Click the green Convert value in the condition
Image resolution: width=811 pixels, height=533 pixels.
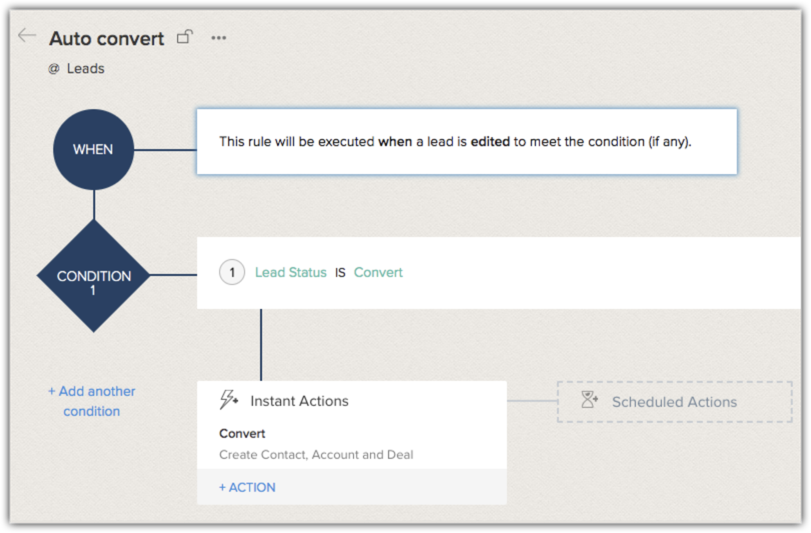378,272
